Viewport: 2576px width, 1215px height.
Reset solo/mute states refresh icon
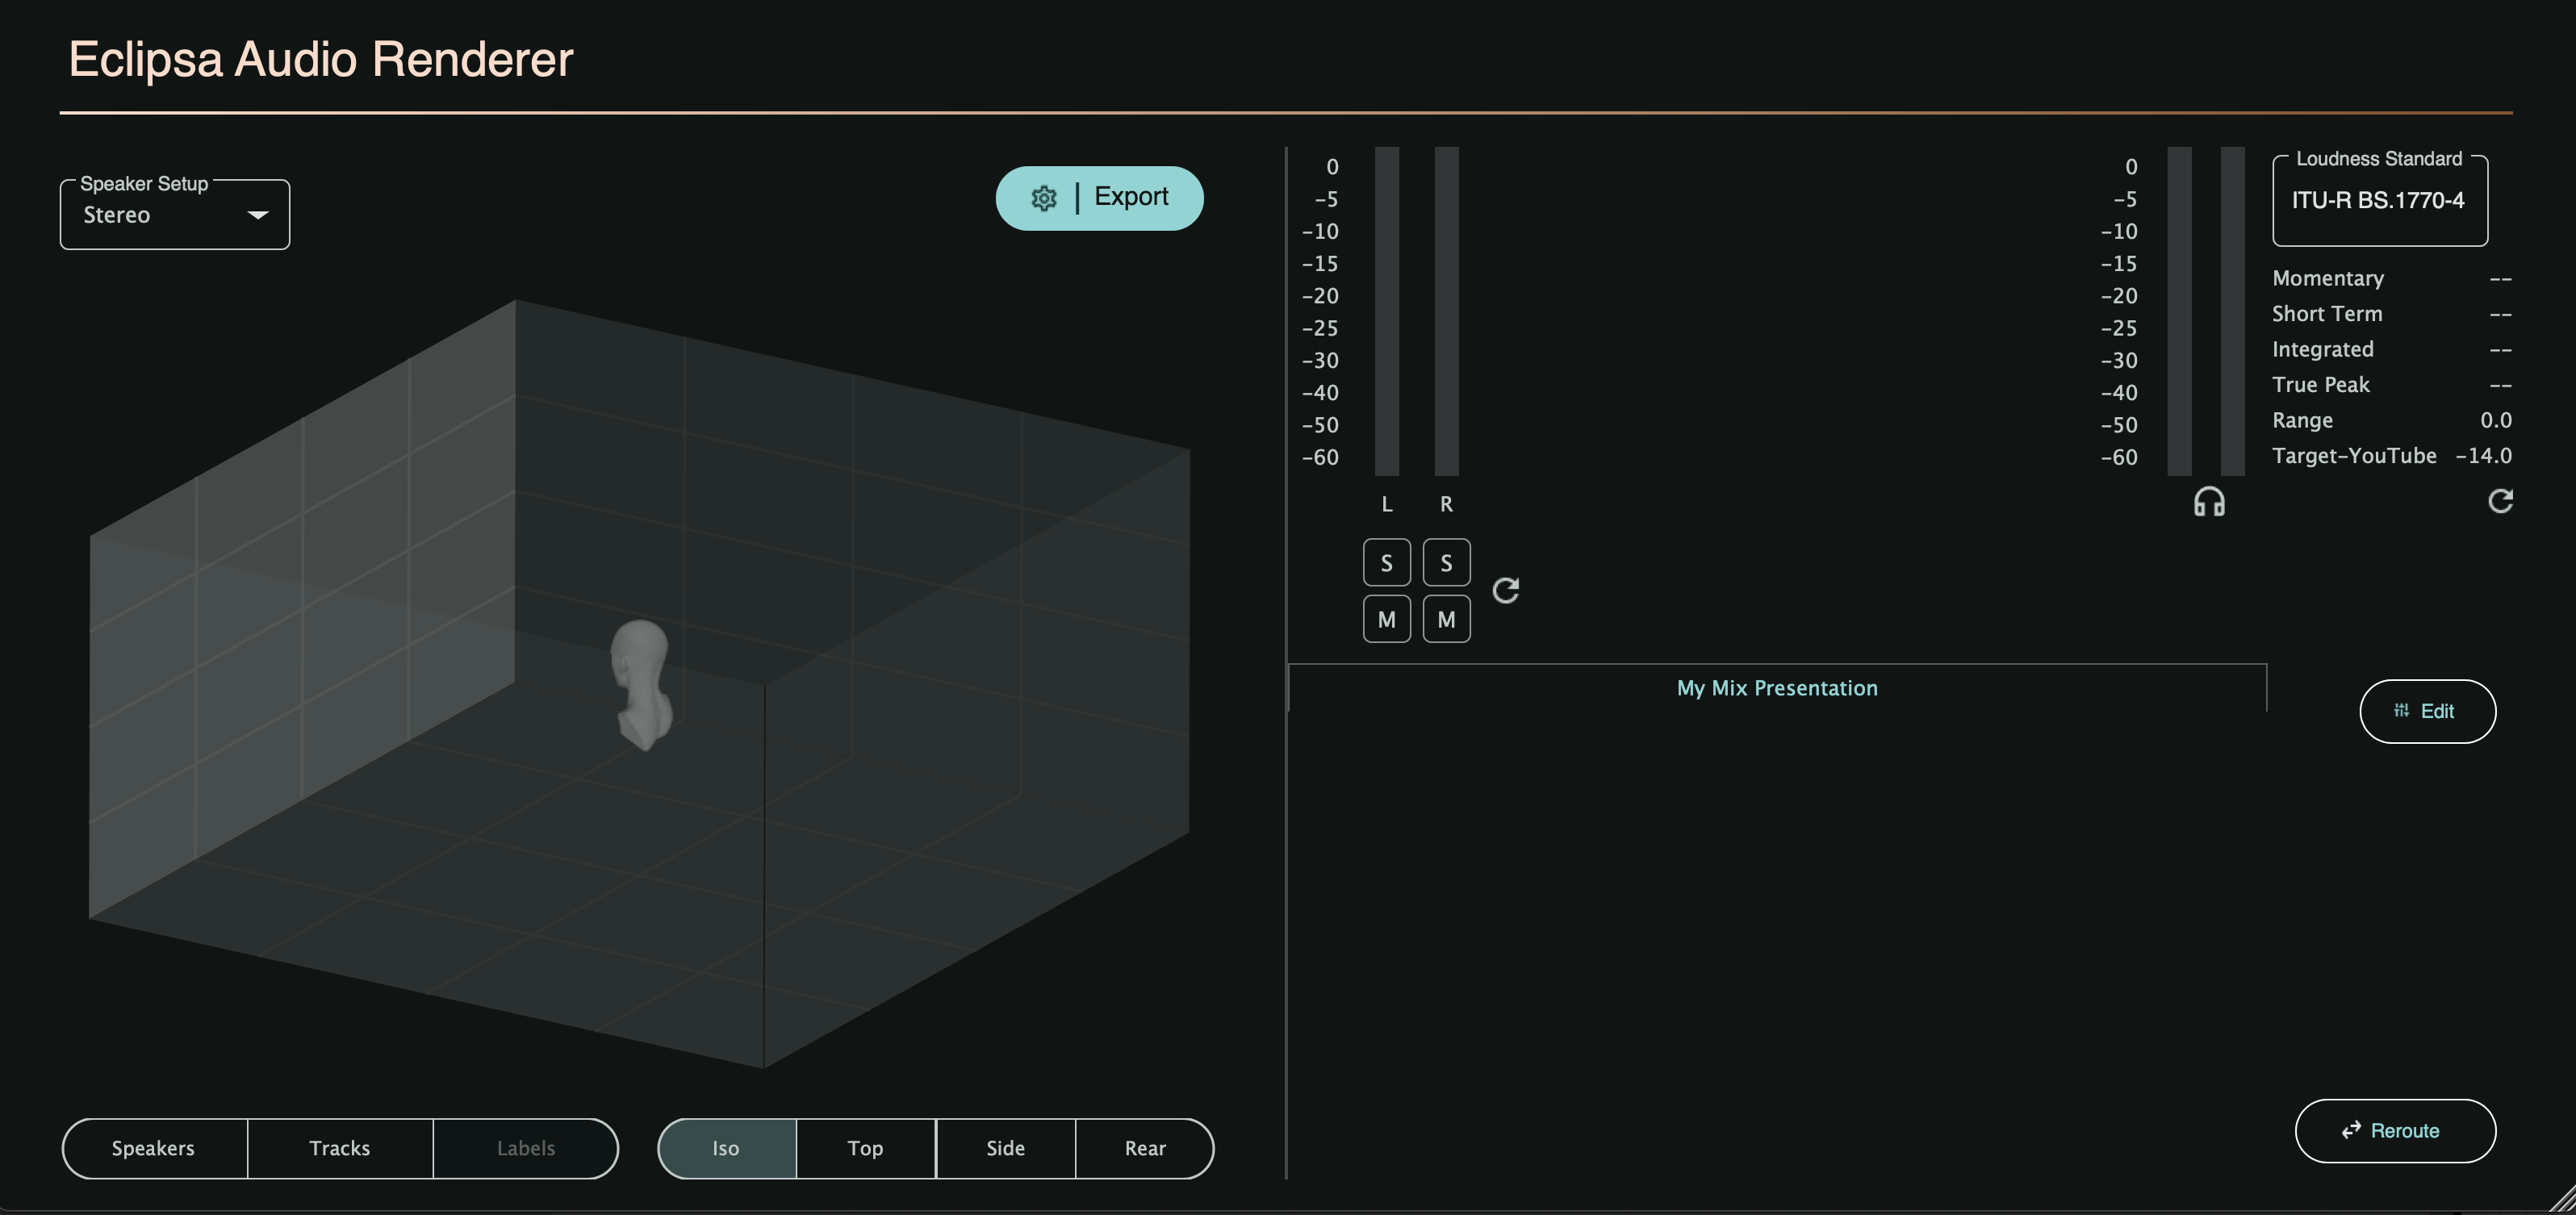[1505, 591]
